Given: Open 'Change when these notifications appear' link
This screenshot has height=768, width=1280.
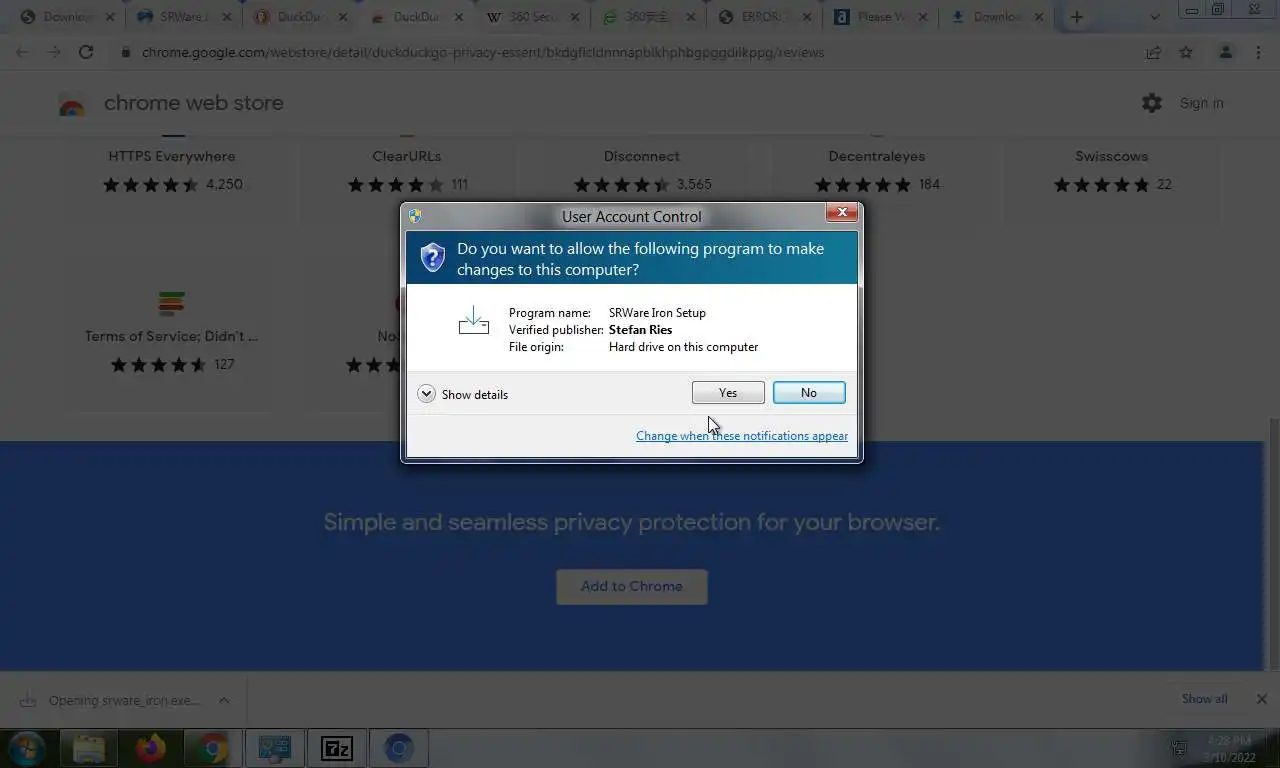Looking at the screenshot, I should coord(742,436).
